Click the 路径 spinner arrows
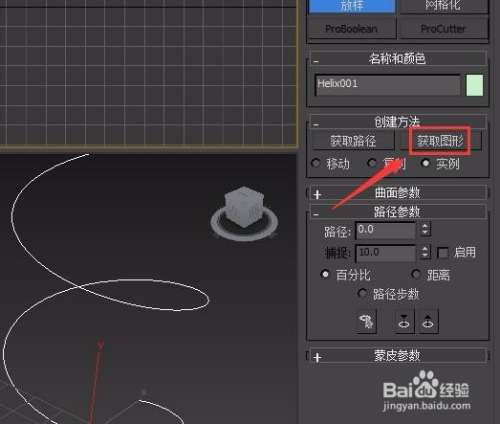The width and height of the screenshot is (500, 424). coord(425,229)
